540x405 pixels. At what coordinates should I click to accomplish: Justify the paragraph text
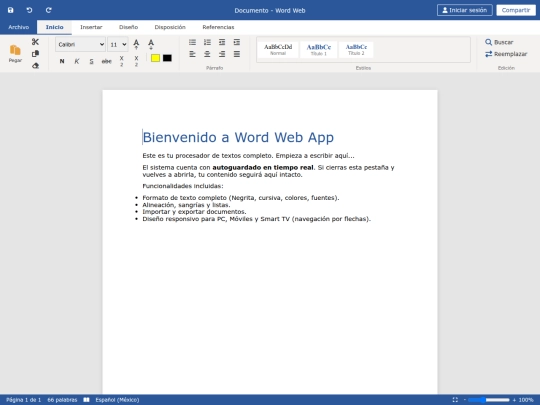(237, 54)
